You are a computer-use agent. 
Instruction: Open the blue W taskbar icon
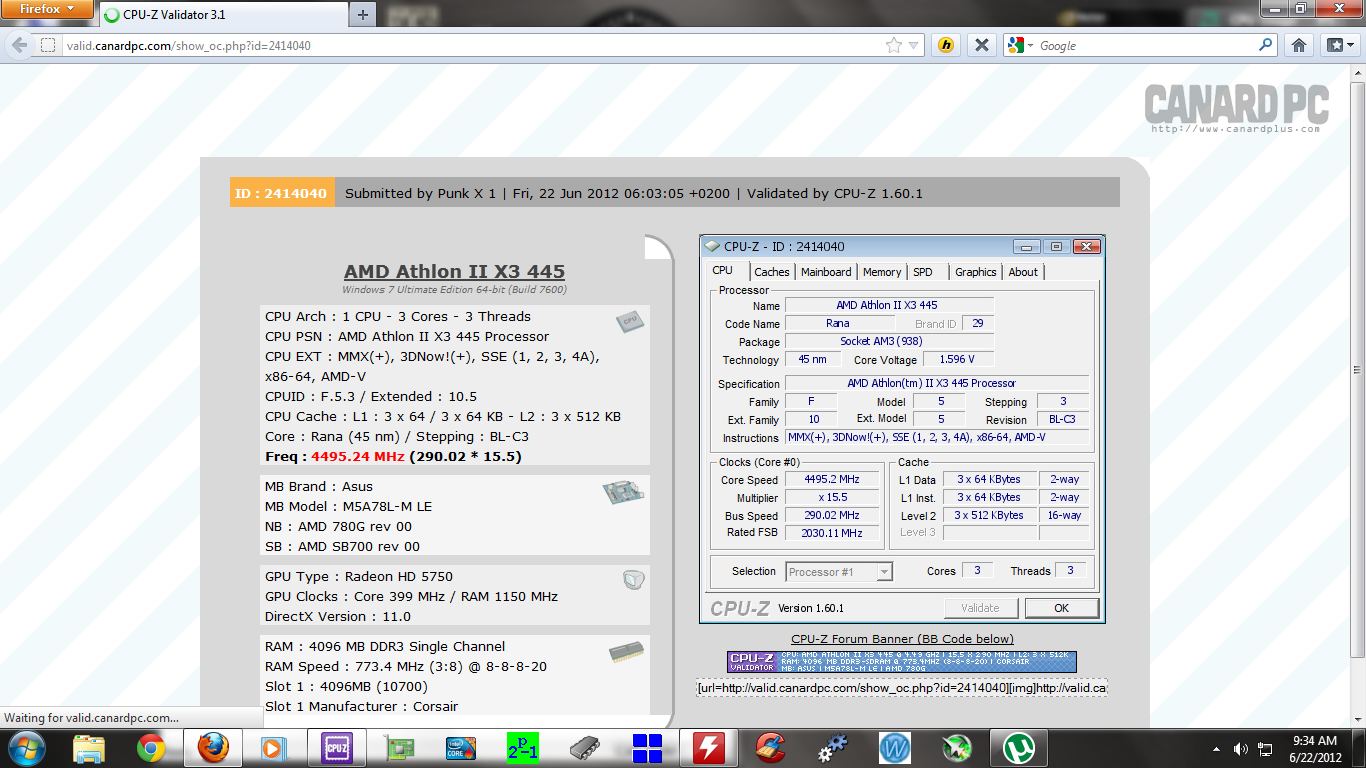[x=894, y=748]
